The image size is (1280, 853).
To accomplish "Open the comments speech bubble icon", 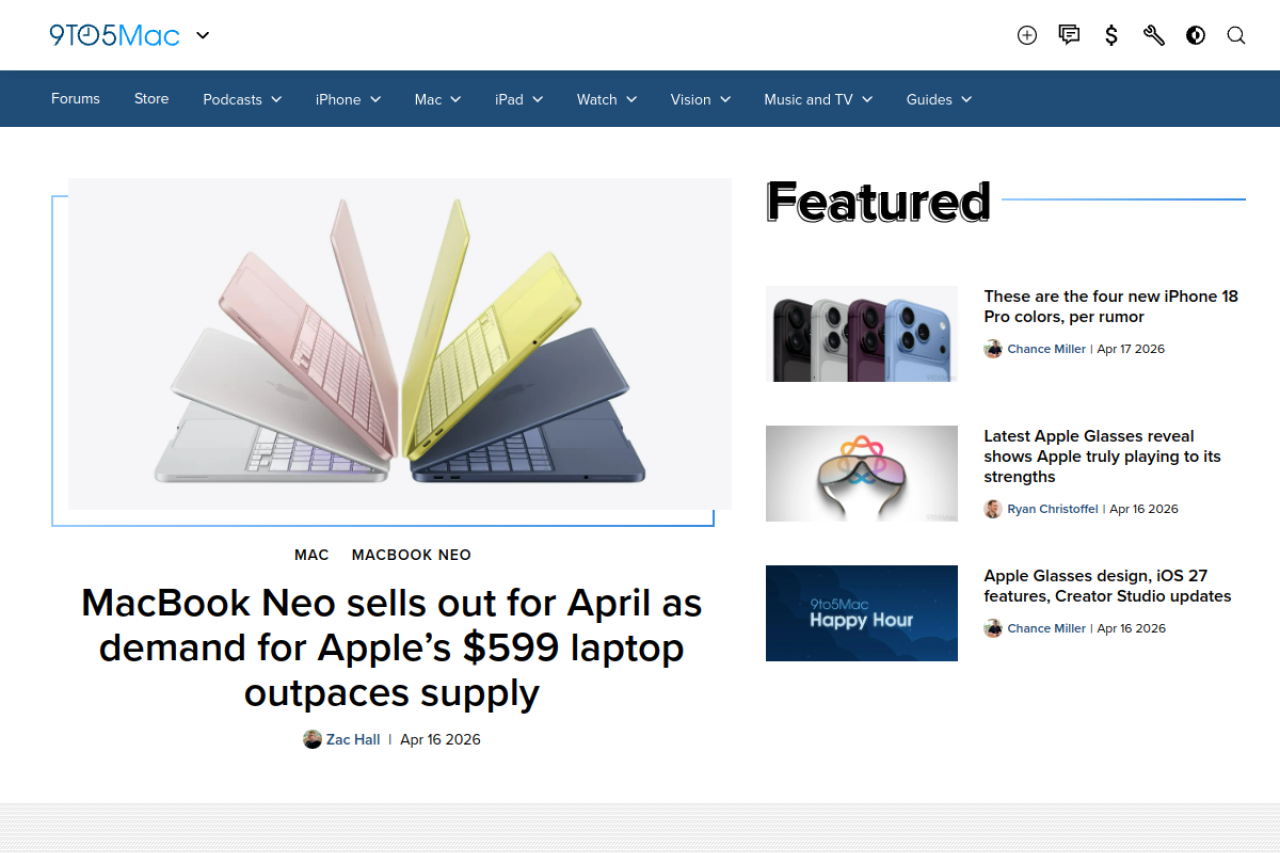I will tap(1069, 35).
